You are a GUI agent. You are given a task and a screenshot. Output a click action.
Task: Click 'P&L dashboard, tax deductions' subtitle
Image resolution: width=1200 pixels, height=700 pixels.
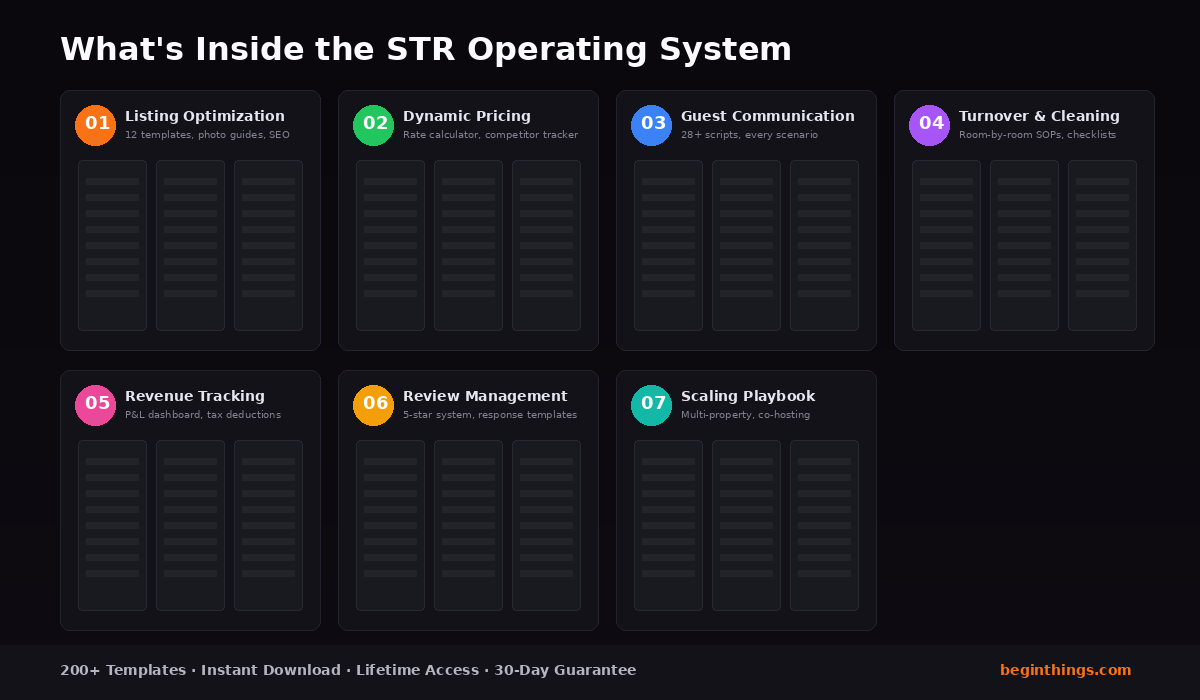(203, 415)
